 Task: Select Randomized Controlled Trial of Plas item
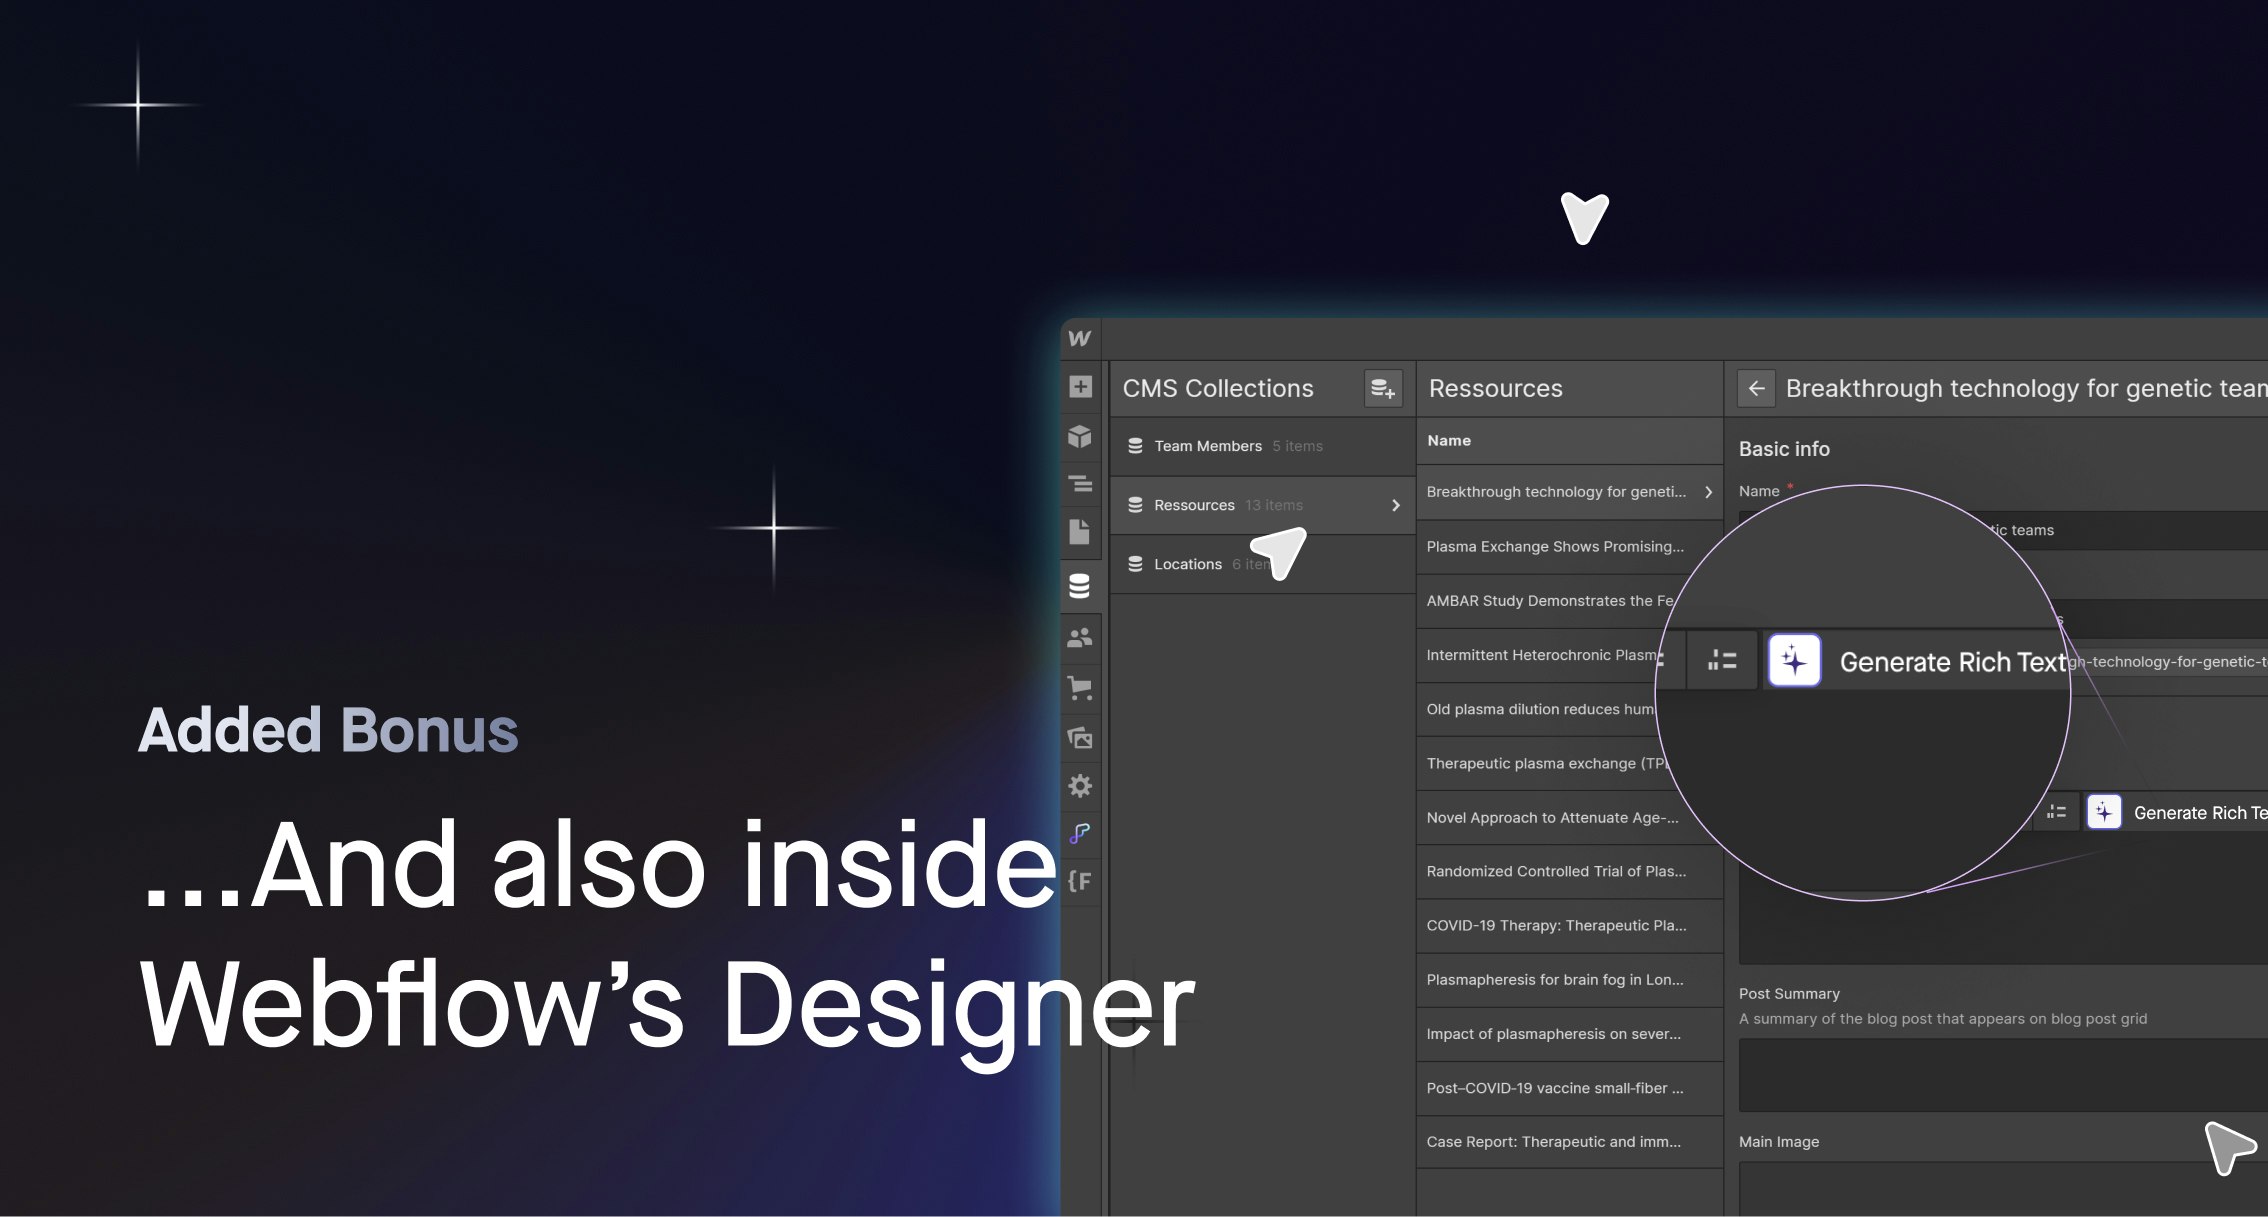coord(1569,871)
